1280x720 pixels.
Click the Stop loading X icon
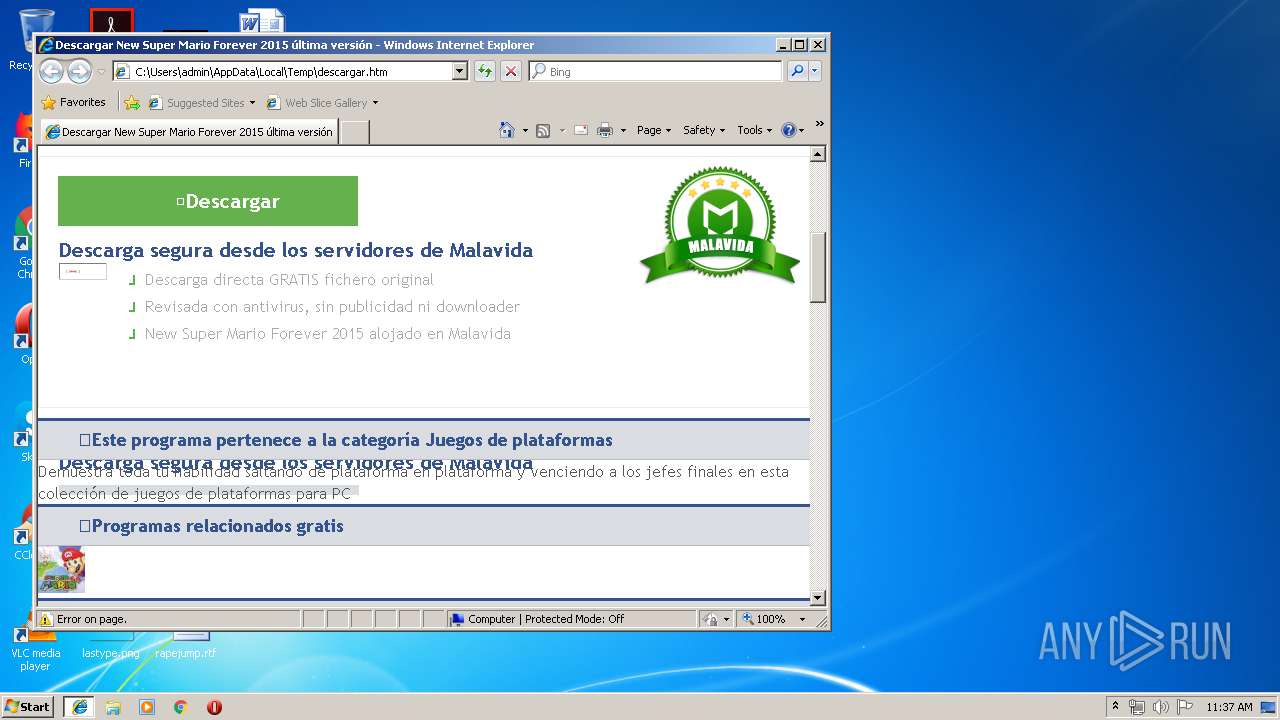511,72
